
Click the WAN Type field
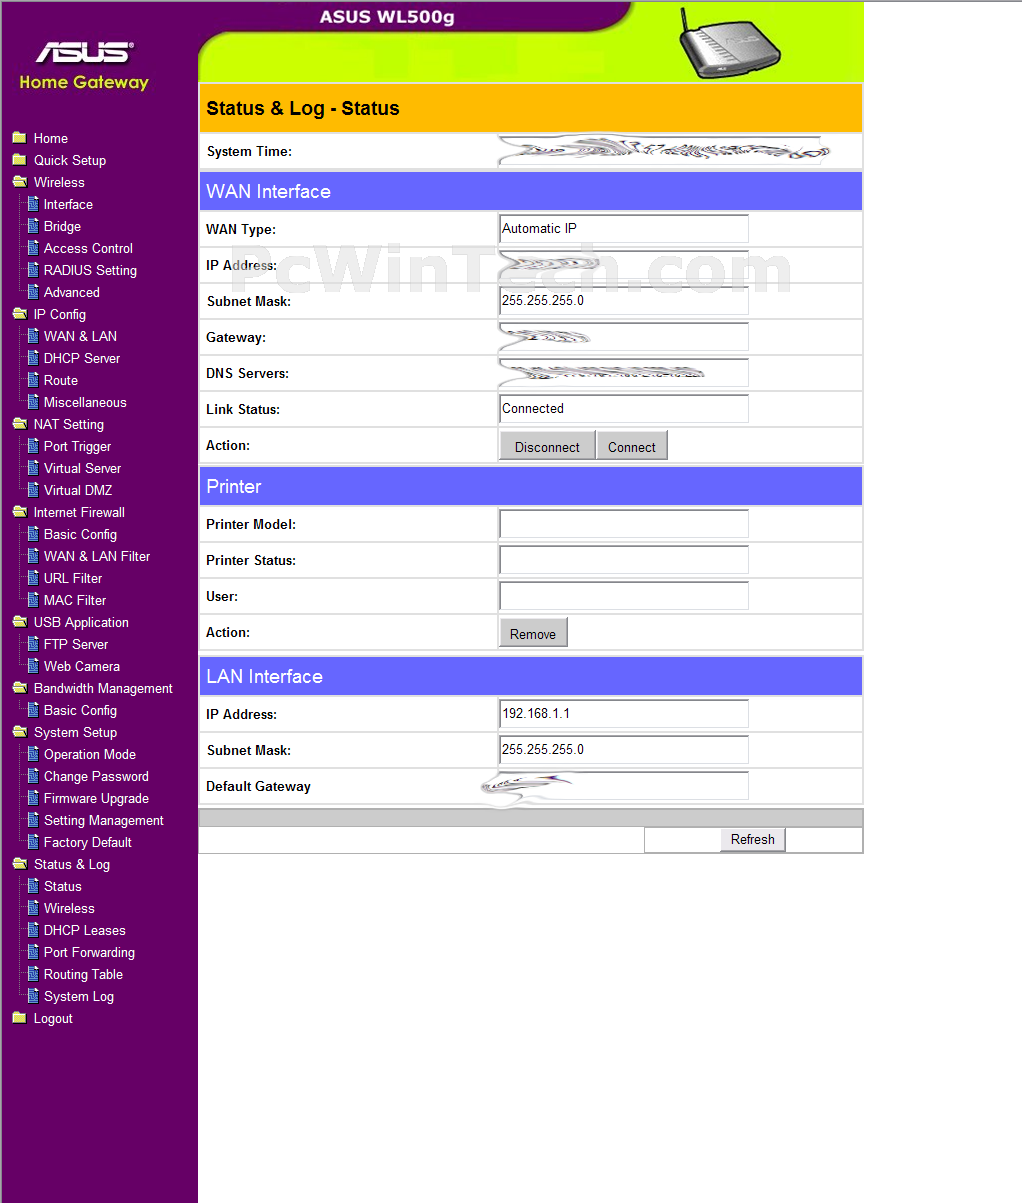624,229
